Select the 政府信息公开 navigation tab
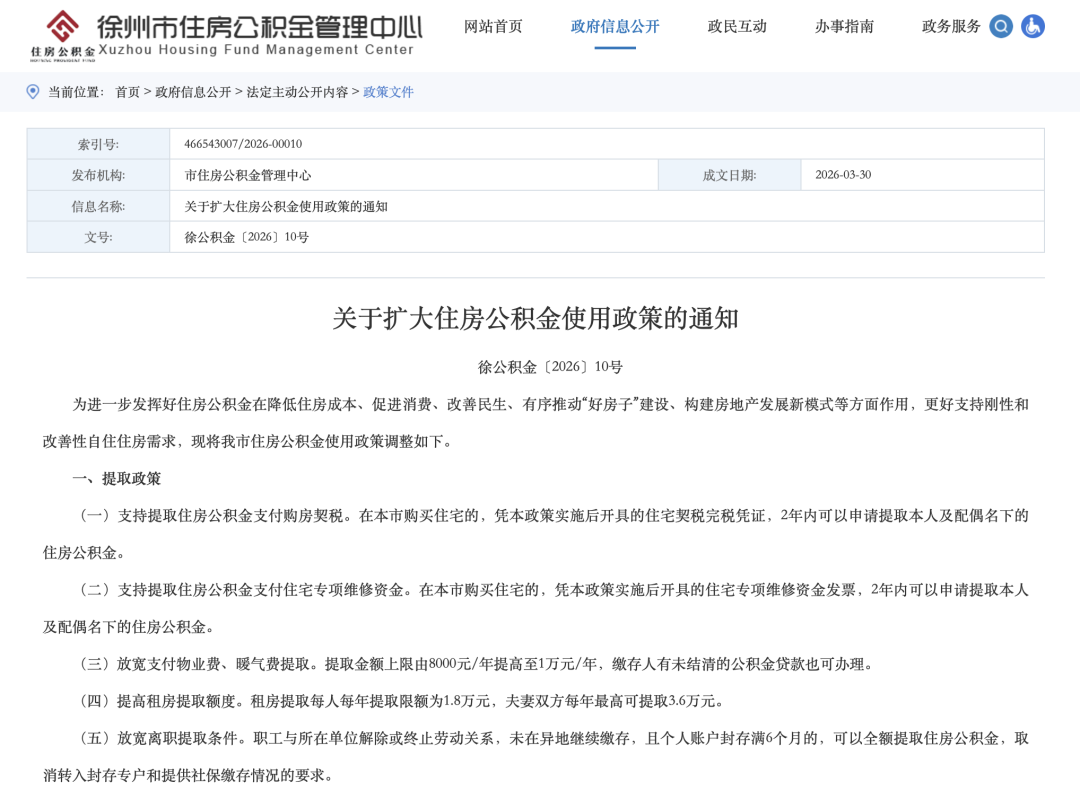 615,27
